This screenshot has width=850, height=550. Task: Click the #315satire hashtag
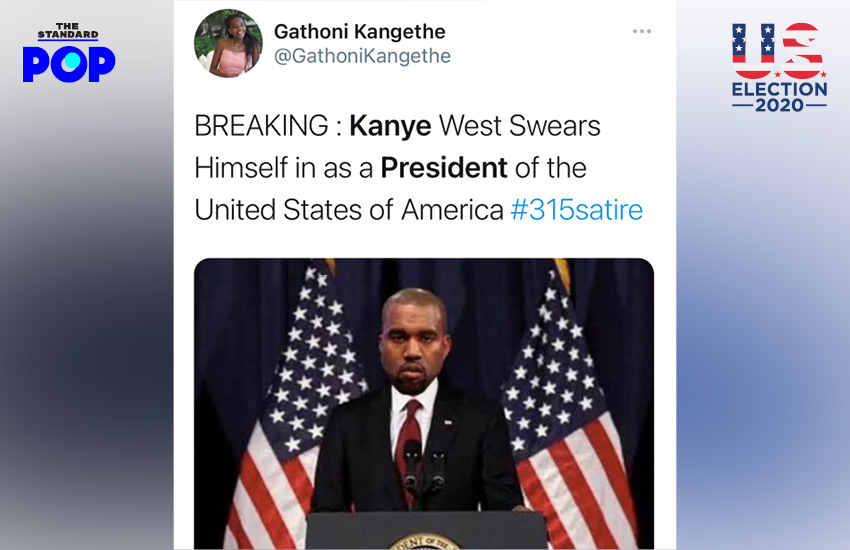[576, 210]
